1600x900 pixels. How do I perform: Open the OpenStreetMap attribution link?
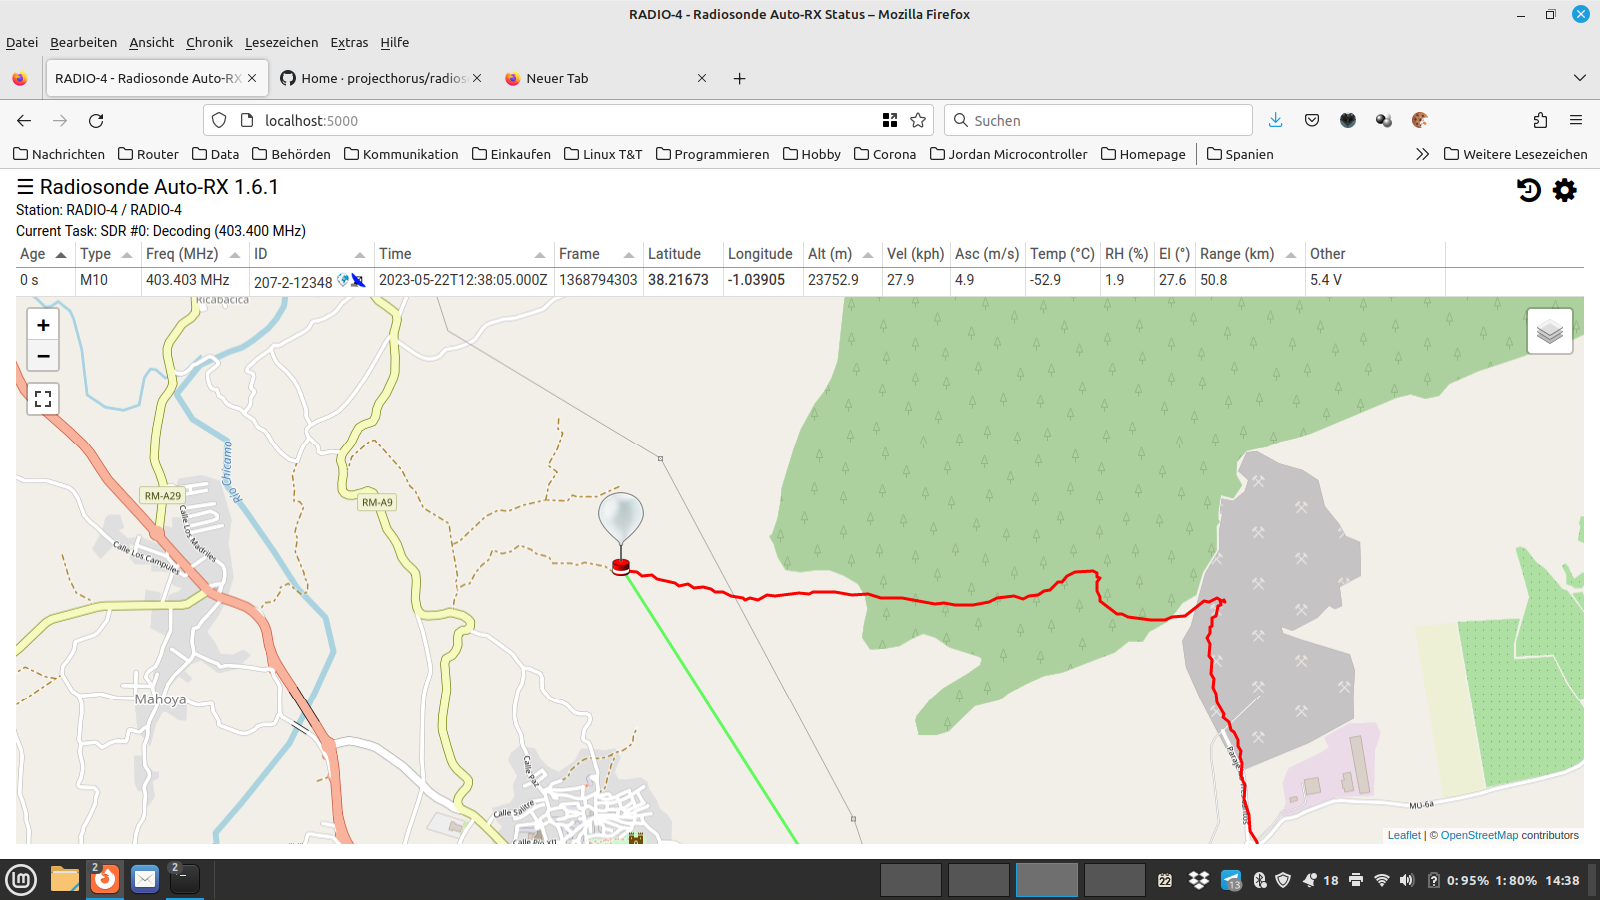[1479, 835]
